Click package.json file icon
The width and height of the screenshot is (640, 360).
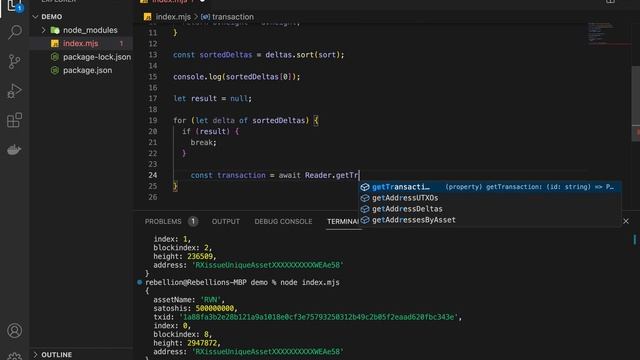coord(55,70)
